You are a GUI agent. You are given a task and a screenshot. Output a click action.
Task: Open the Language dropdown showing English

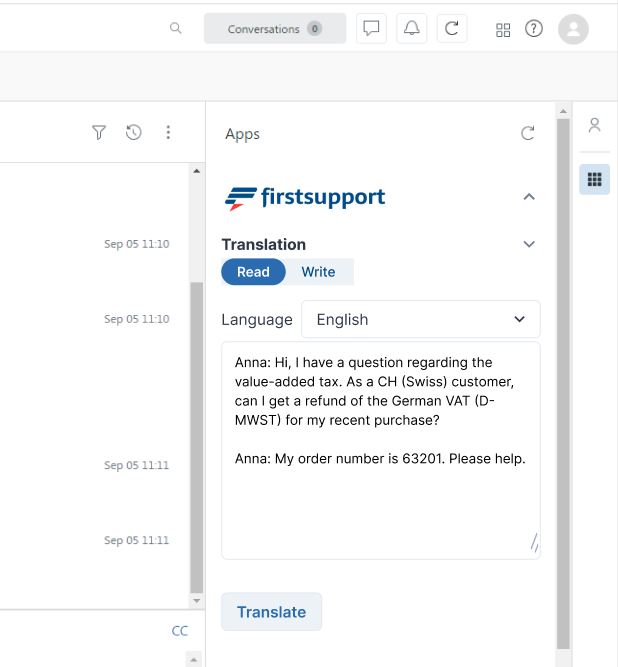tap(421, 319)
